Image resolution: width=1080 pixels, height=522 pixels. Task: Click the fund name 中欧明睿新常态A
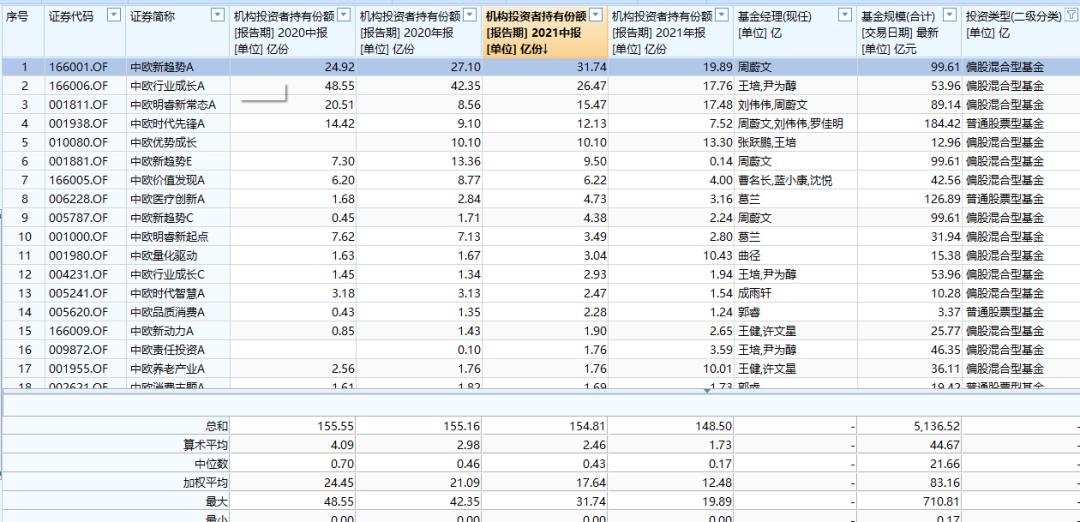coord(173,105)
